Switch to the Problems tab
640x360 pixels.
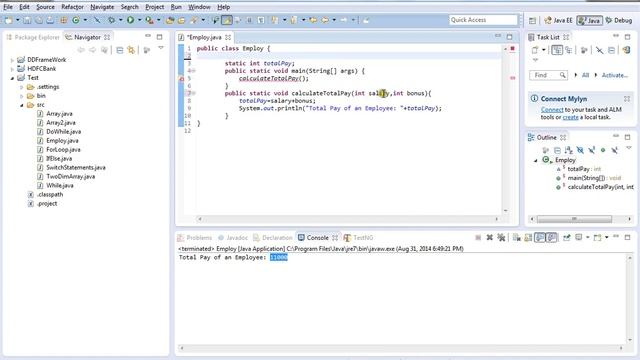195,238
